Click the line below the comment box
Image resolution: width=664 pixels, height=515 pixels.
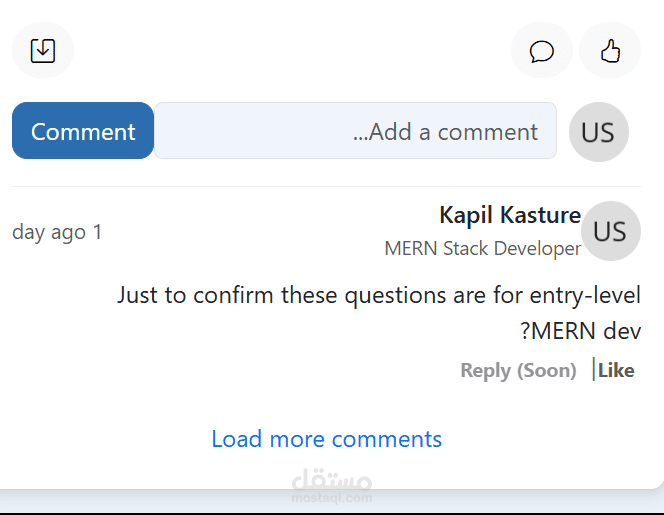click(x=326, y=186)
